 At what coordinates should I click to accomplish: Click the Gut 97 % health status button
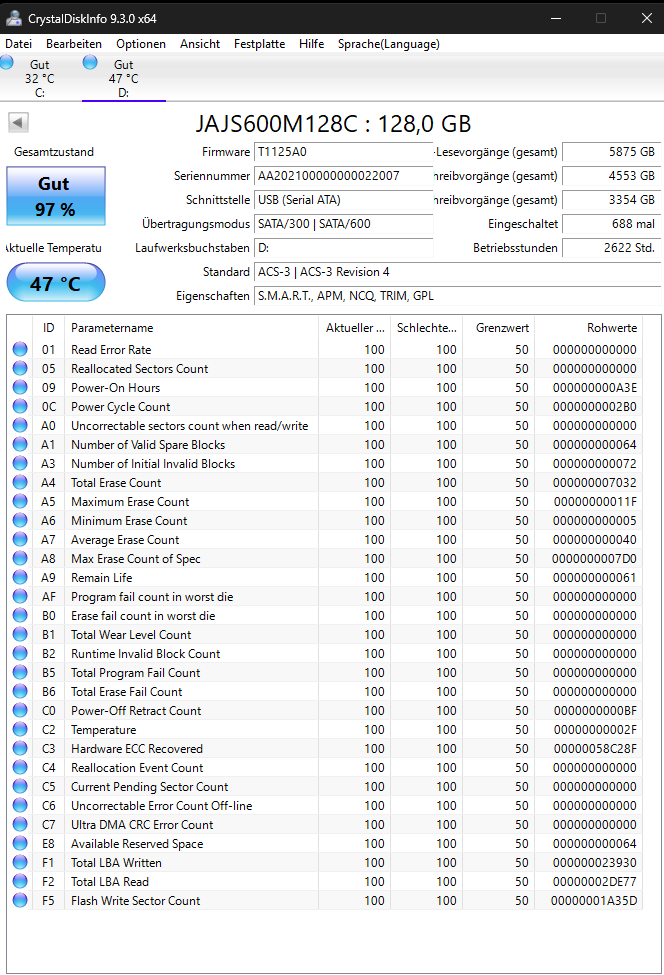(56, 196)
